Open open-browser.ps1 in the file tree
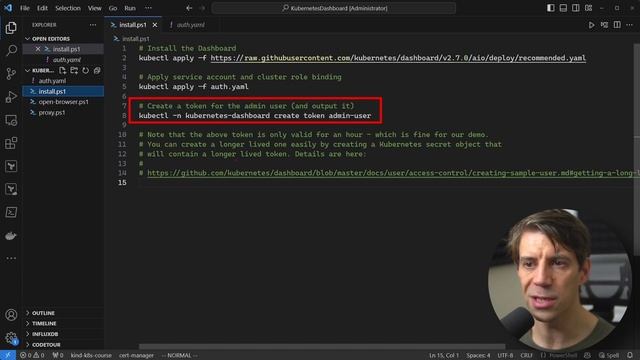The height and width of the screenshot is (360, 640). pyautogui.click(x=63, y=102)
